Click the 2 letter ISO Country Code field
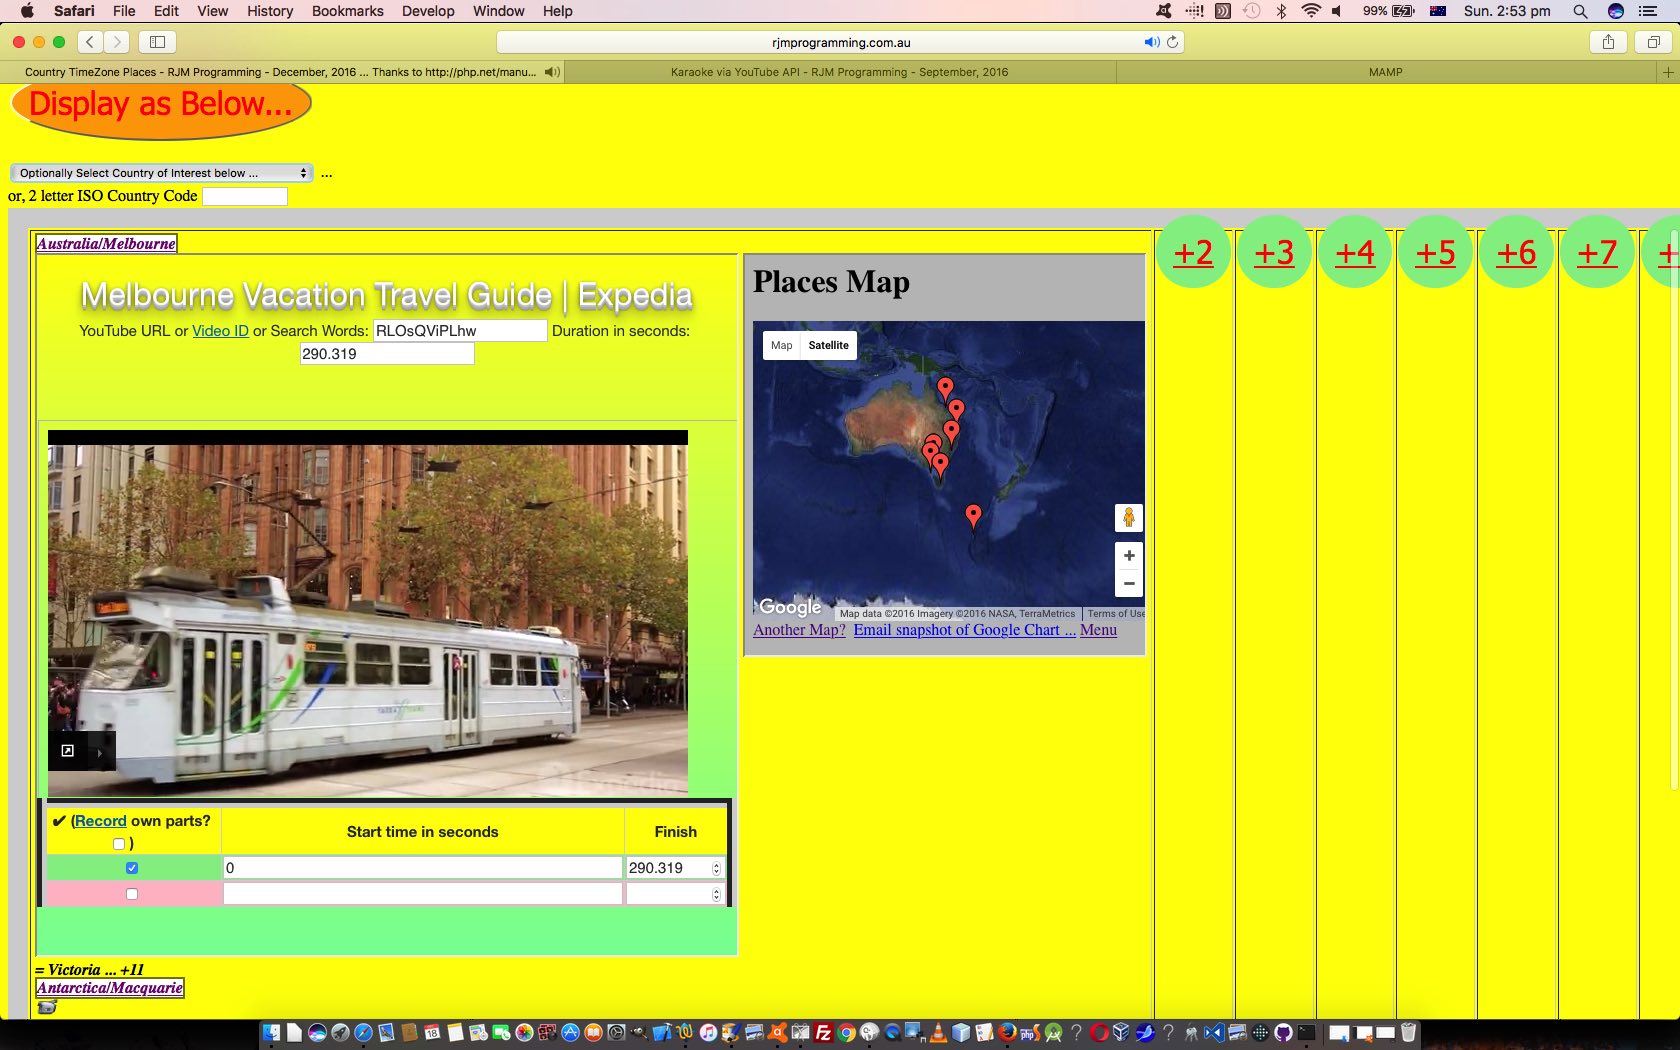 point(245,196)
